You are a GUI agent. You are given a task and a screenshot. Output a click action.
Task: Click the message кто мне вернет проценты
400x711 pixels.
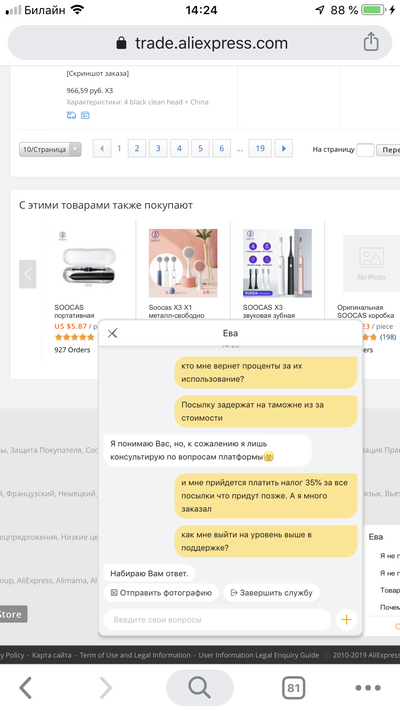point(266,372)
